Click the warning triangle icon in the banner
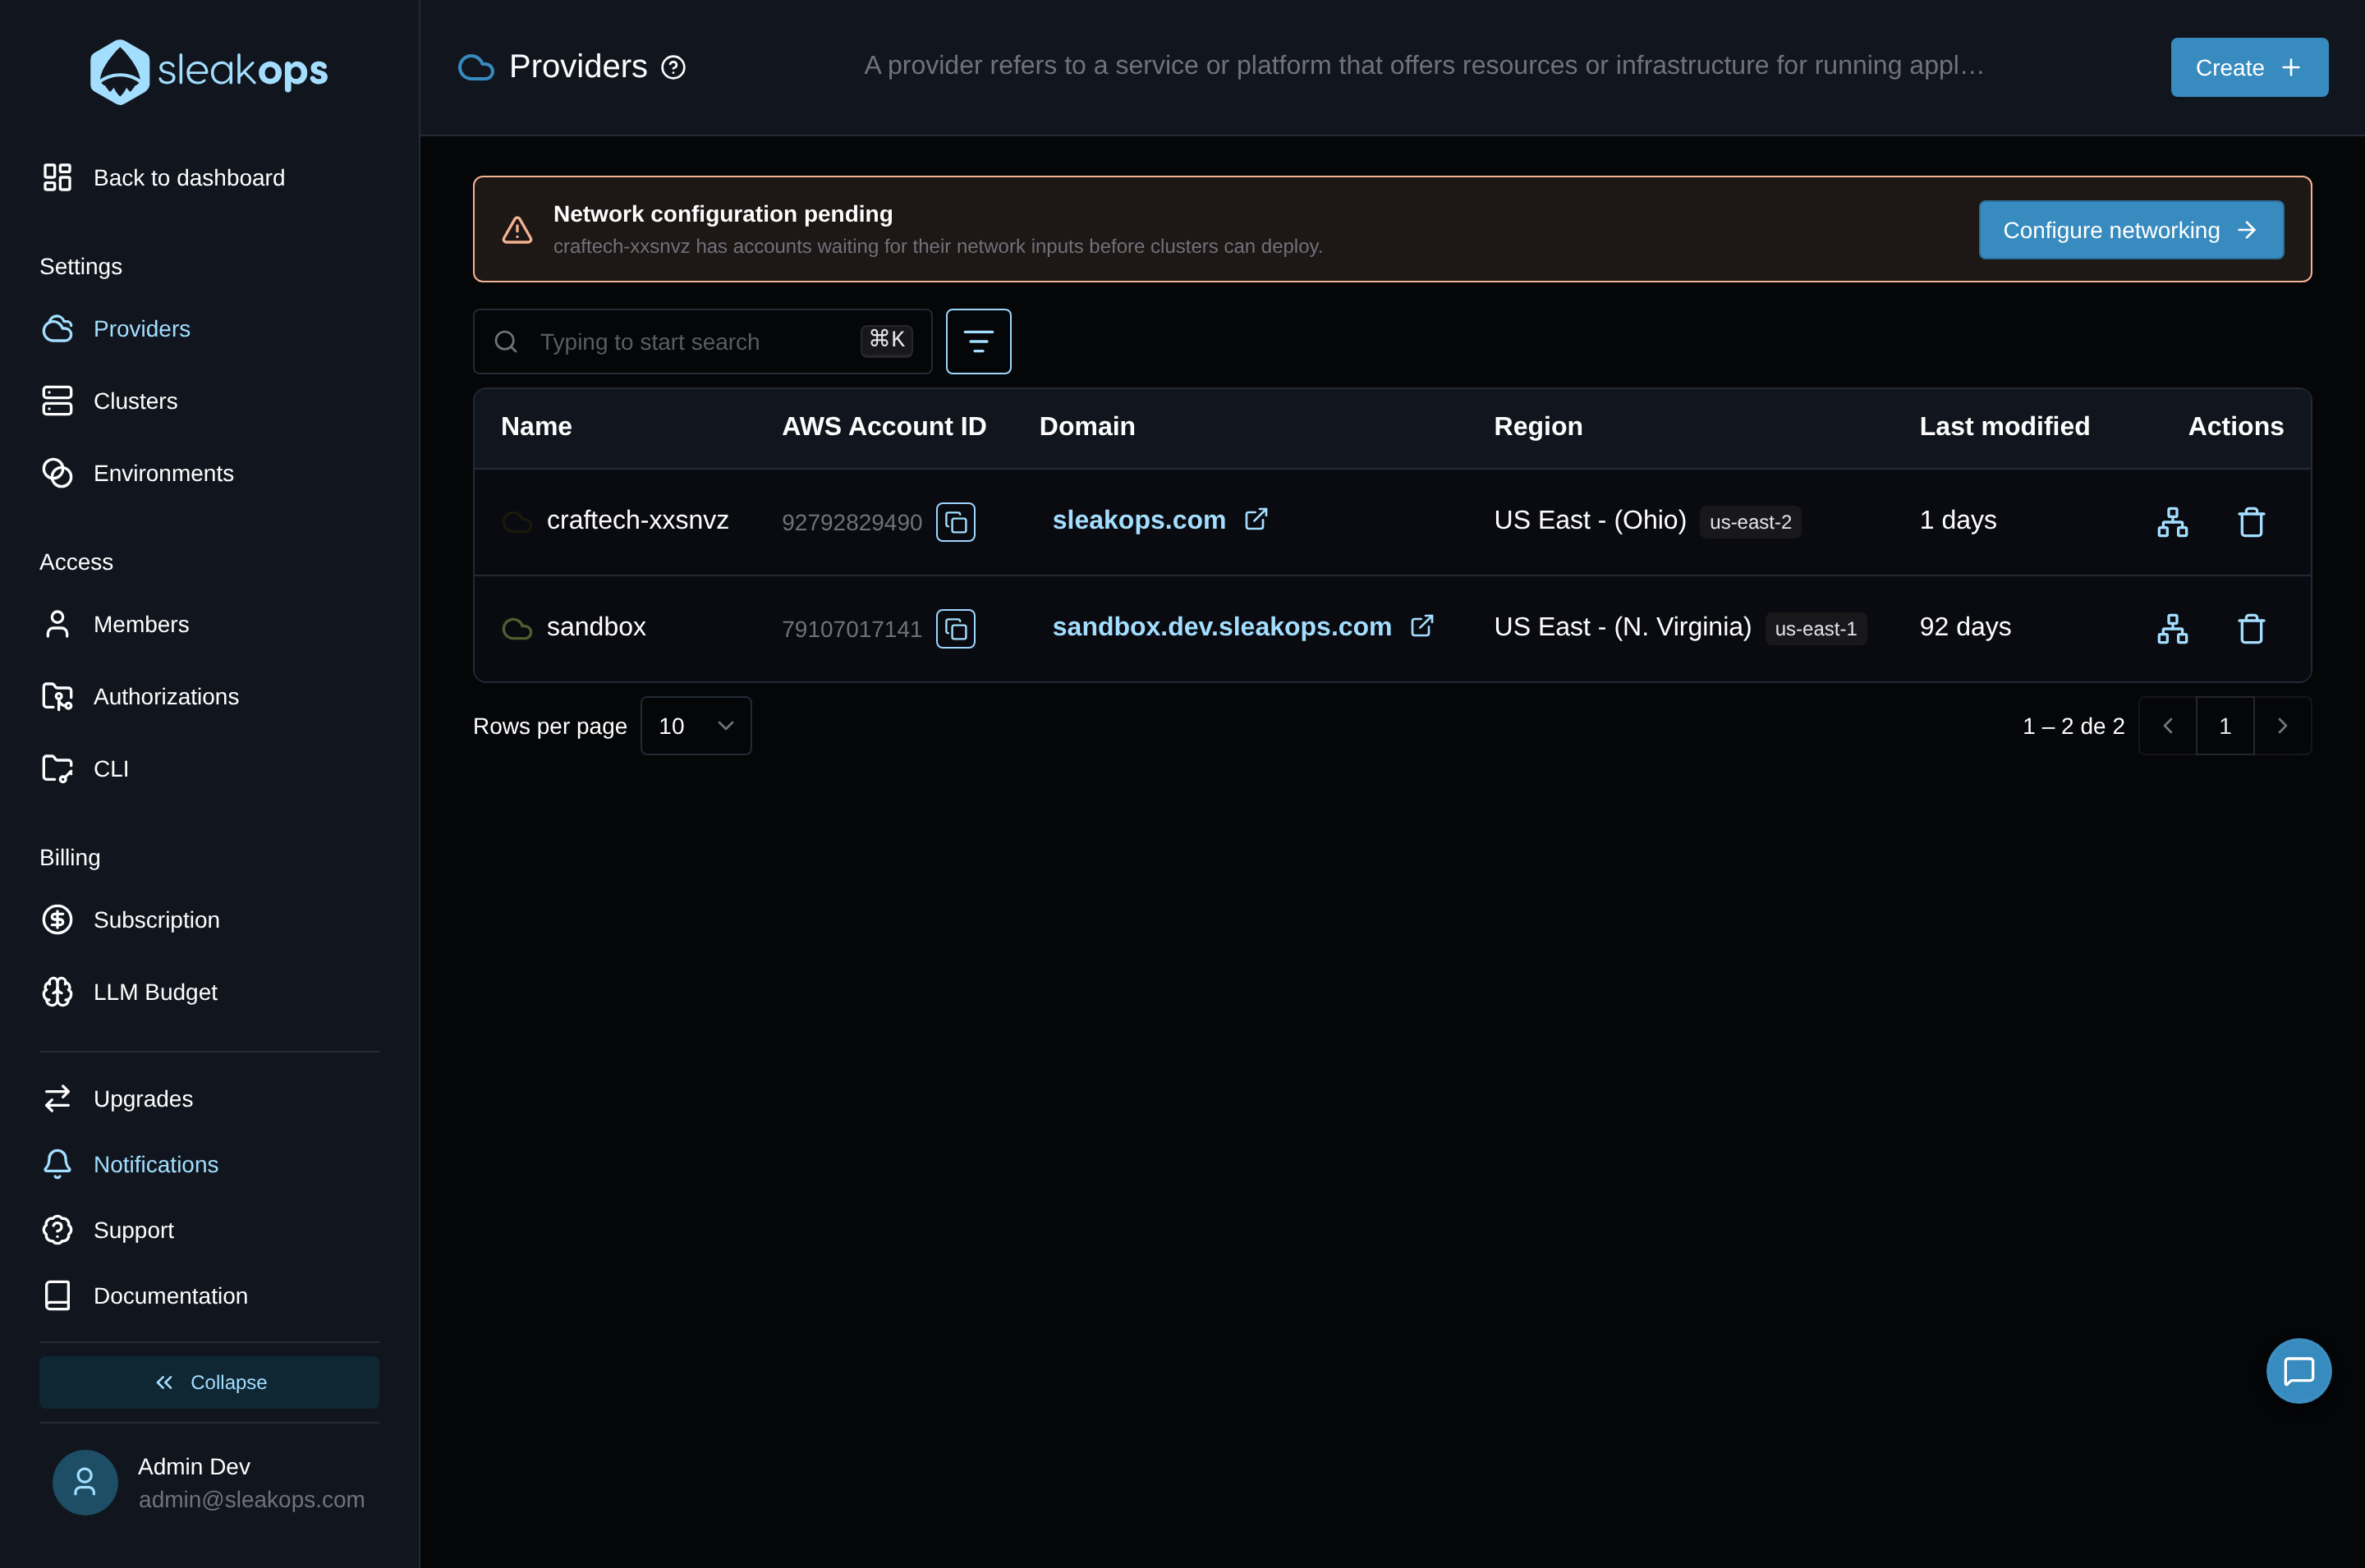Viewport: 2365px width, 1568px height. (517, 230)
